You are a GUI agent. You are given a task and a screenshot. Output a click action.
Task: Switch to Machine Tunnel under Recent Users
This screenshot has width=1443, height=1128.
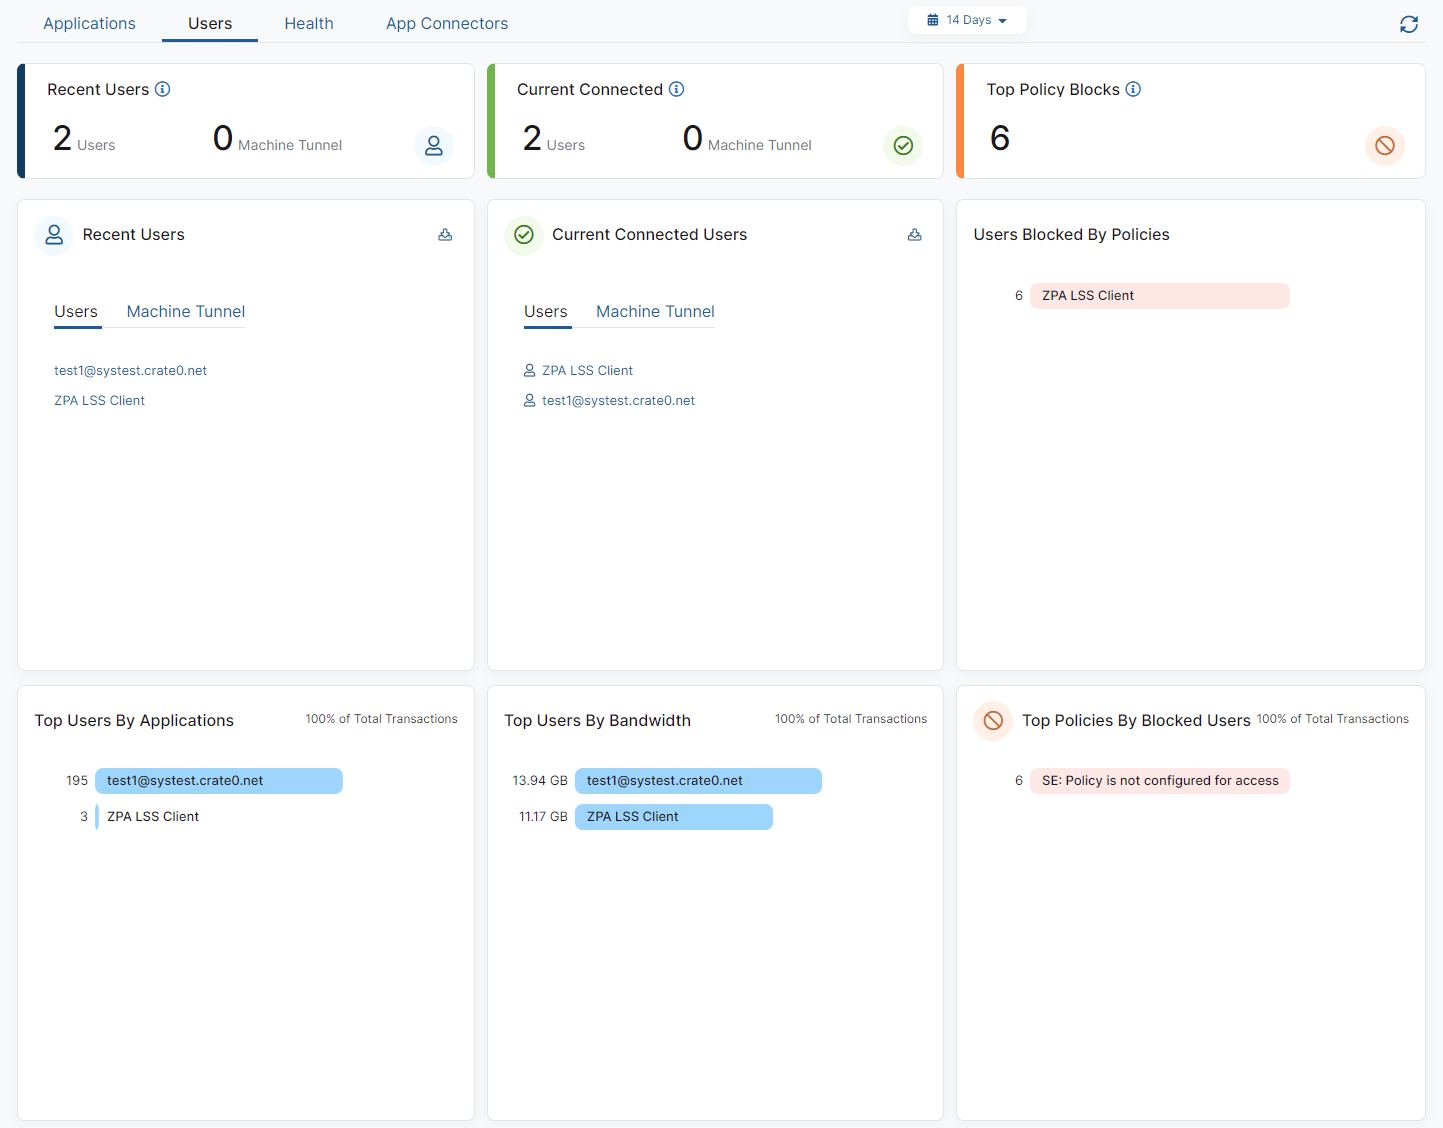coord(185,312)
